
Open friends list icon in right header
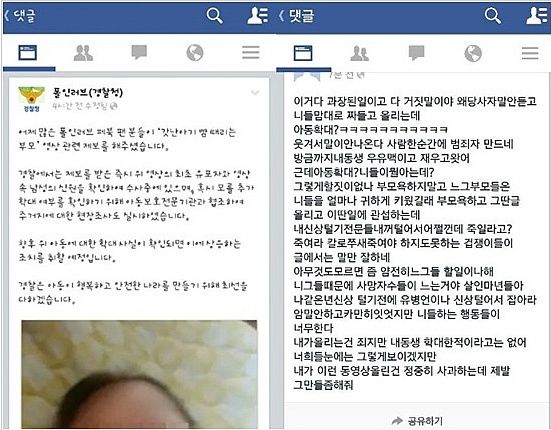536,16
